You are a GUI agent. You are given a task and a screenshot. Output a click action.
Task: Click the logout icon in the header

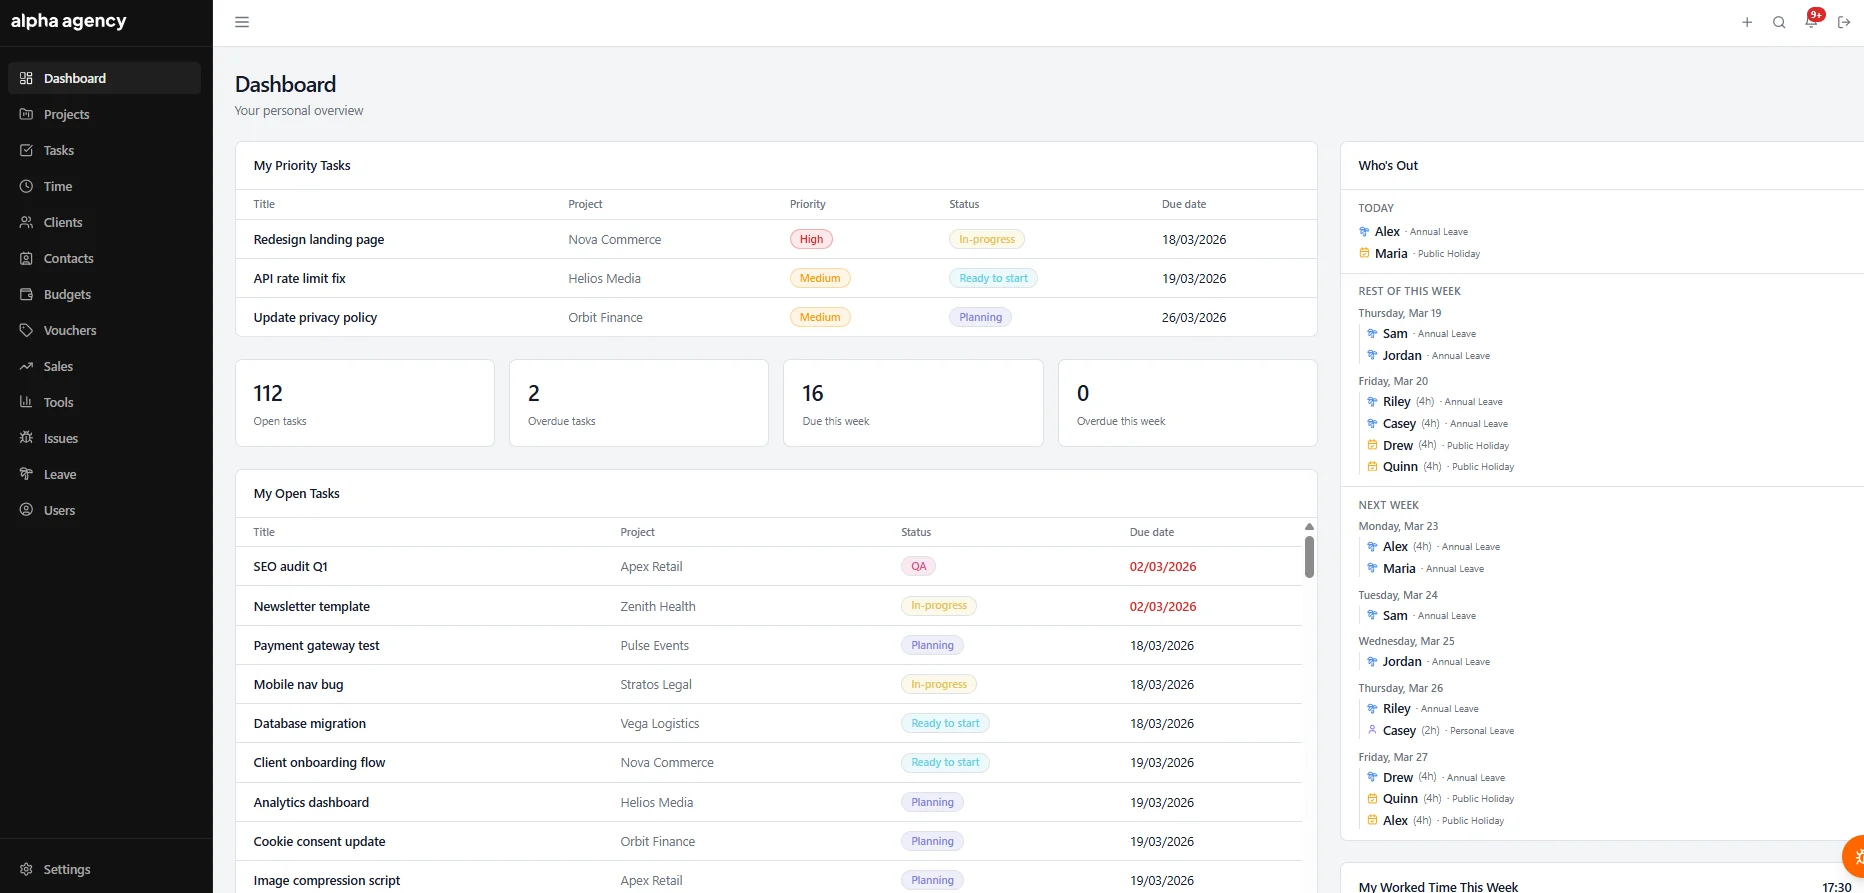(1844, 22)
